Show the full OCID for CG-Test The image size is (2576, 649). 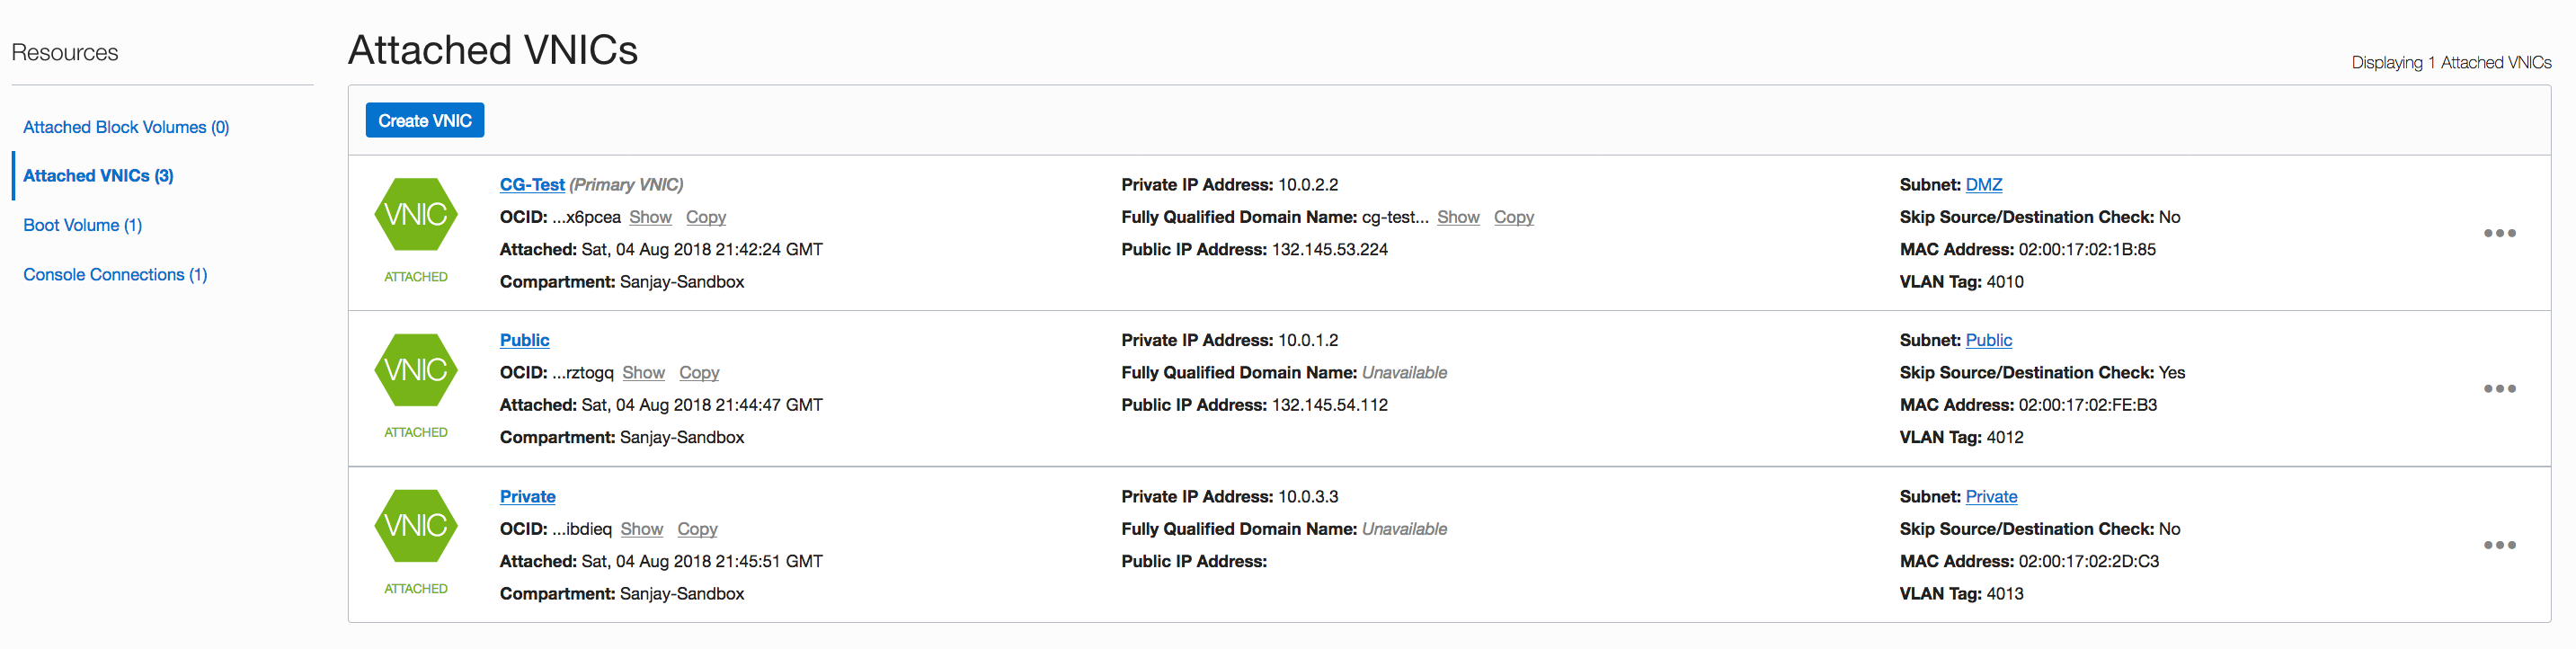coord(650,217)
